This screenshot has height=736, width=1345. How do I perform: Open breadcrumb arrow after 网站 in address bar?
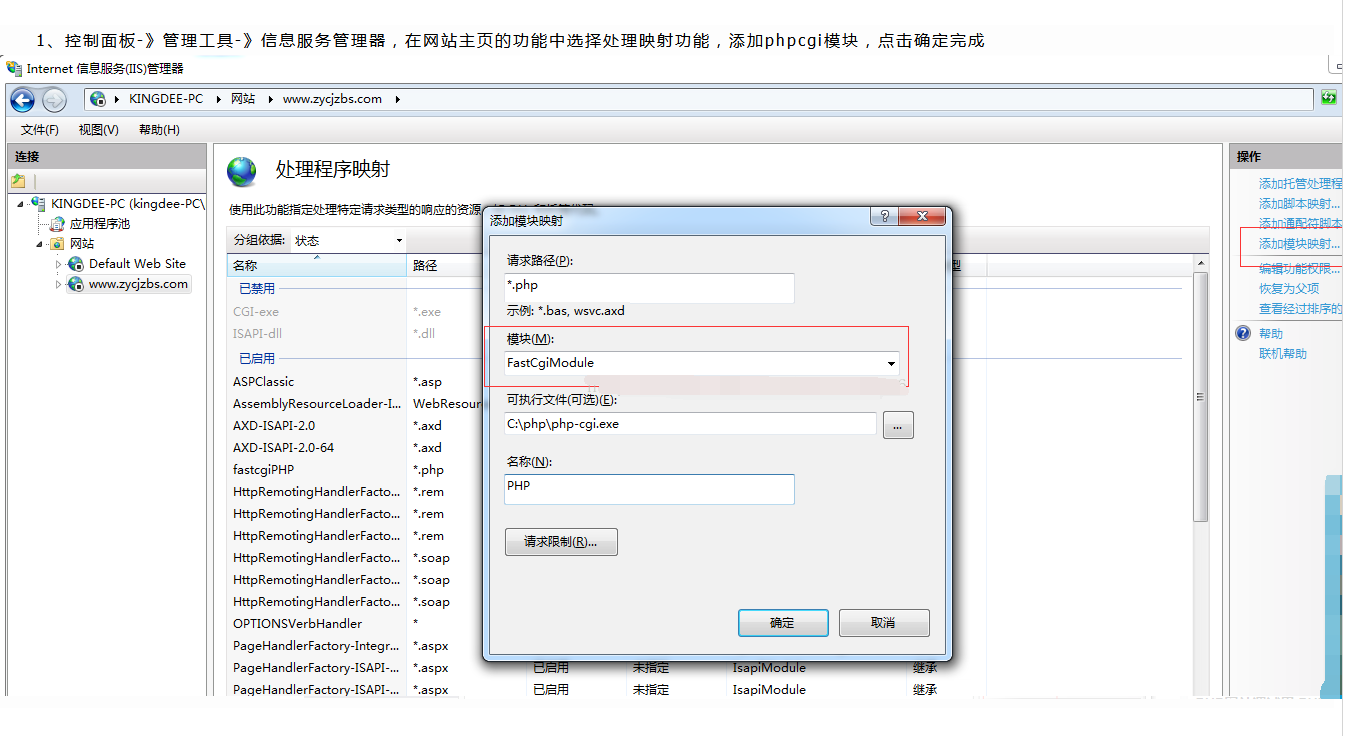click(x=269, y=99)
